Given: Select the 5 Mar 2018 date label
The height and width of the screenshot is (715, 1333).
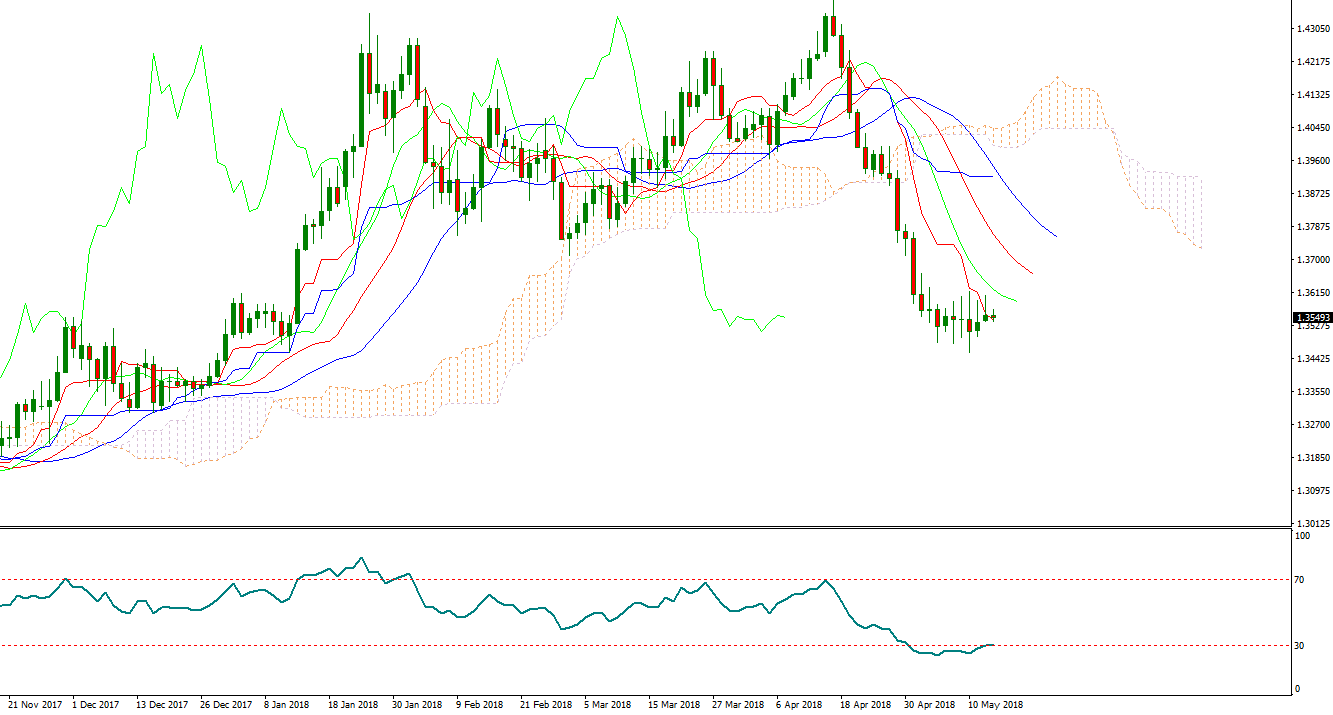Looking at the screenshot, I should (608, 704).
